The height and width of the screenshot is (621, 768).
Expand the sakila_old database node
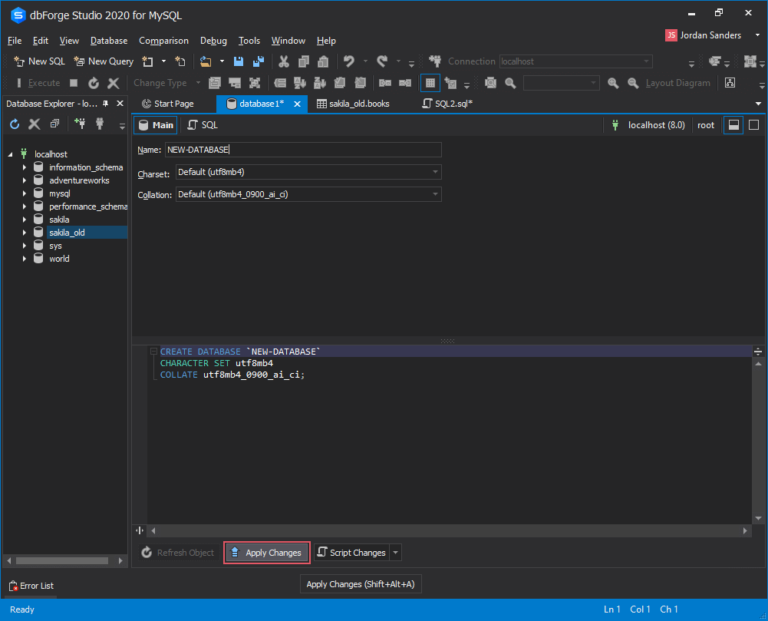[x=24, y=233]
